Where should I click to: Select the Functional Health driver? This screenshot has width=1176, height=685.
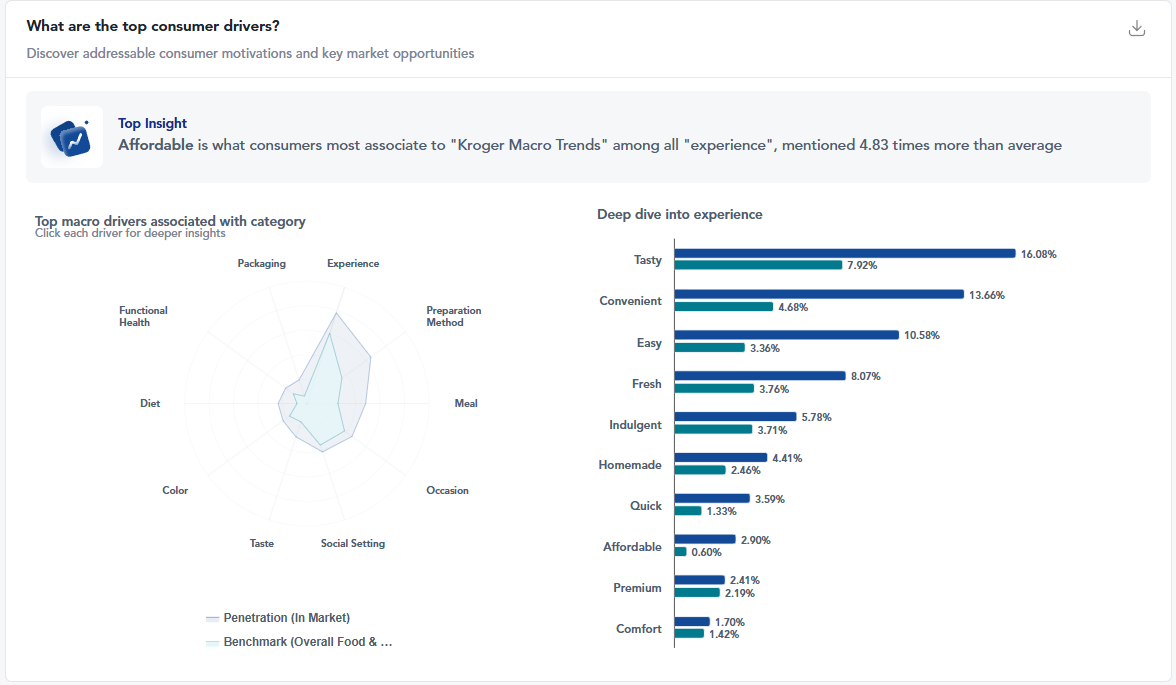click(x=143, y=317)
